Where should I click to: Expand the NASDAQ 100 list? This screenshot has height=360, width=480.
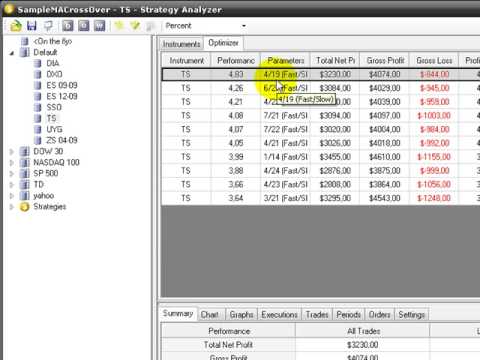(12, 163)
